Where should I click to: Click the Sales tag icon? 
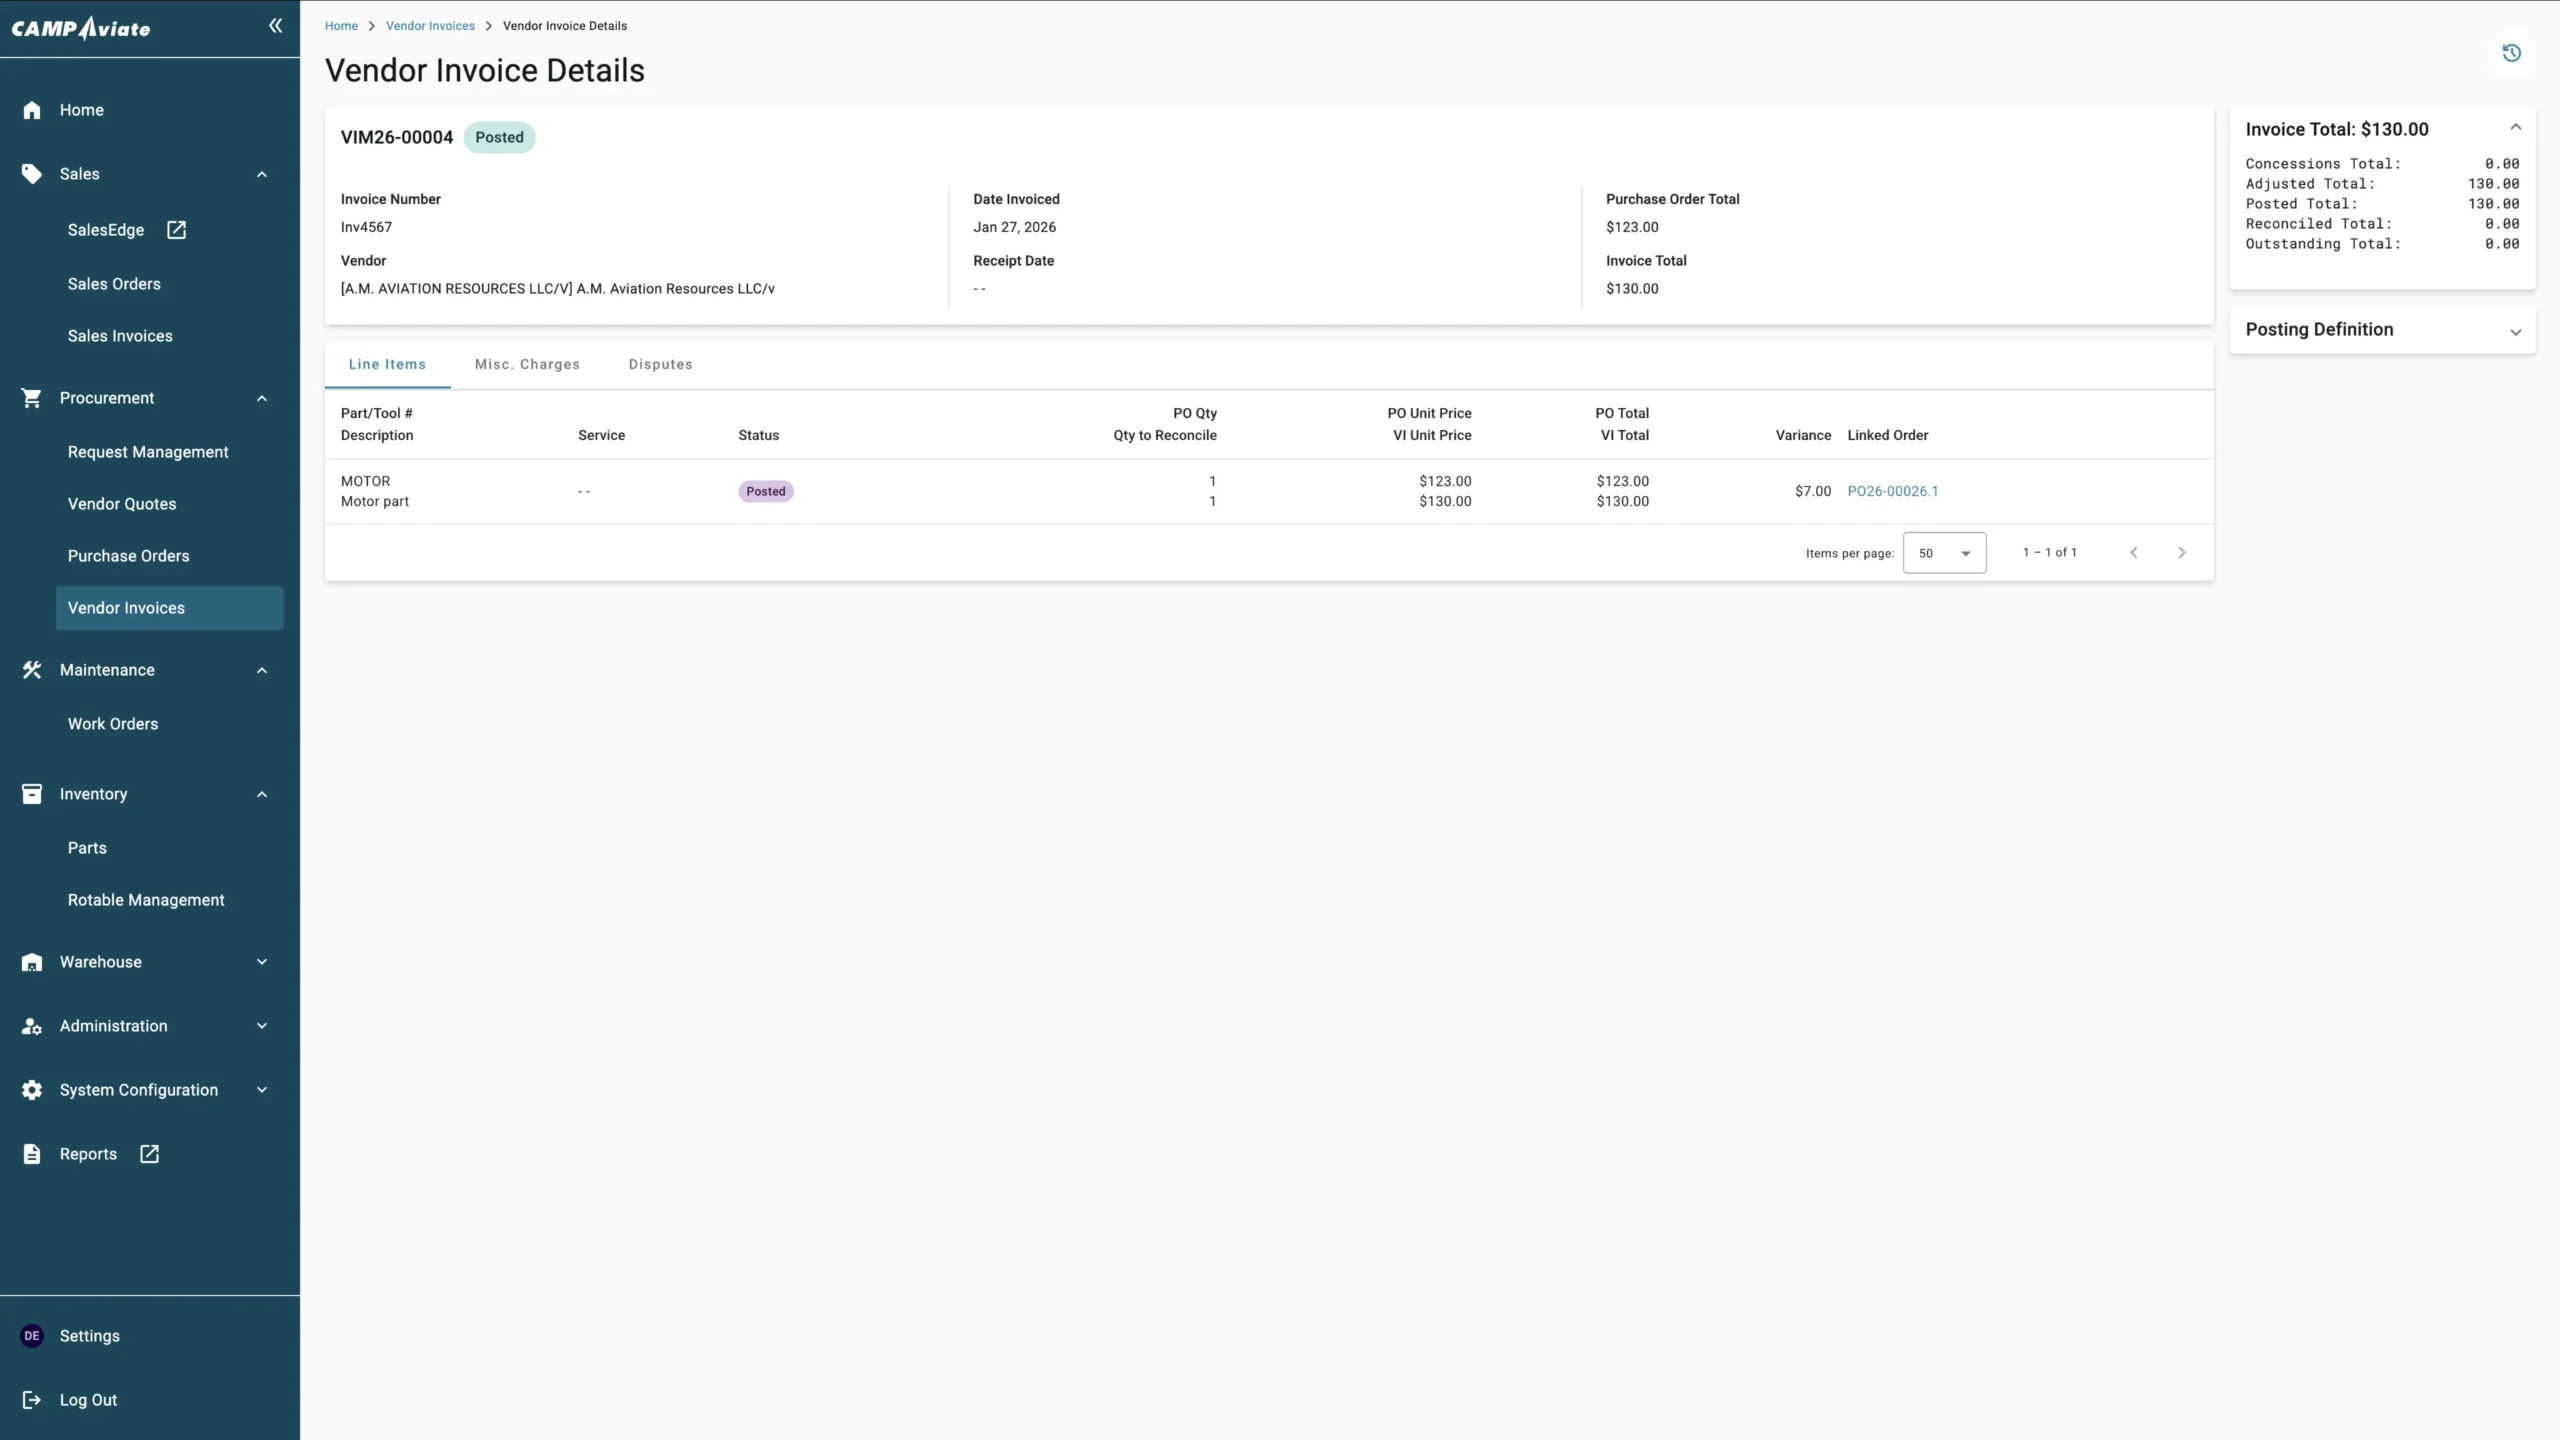pos(32,174)
